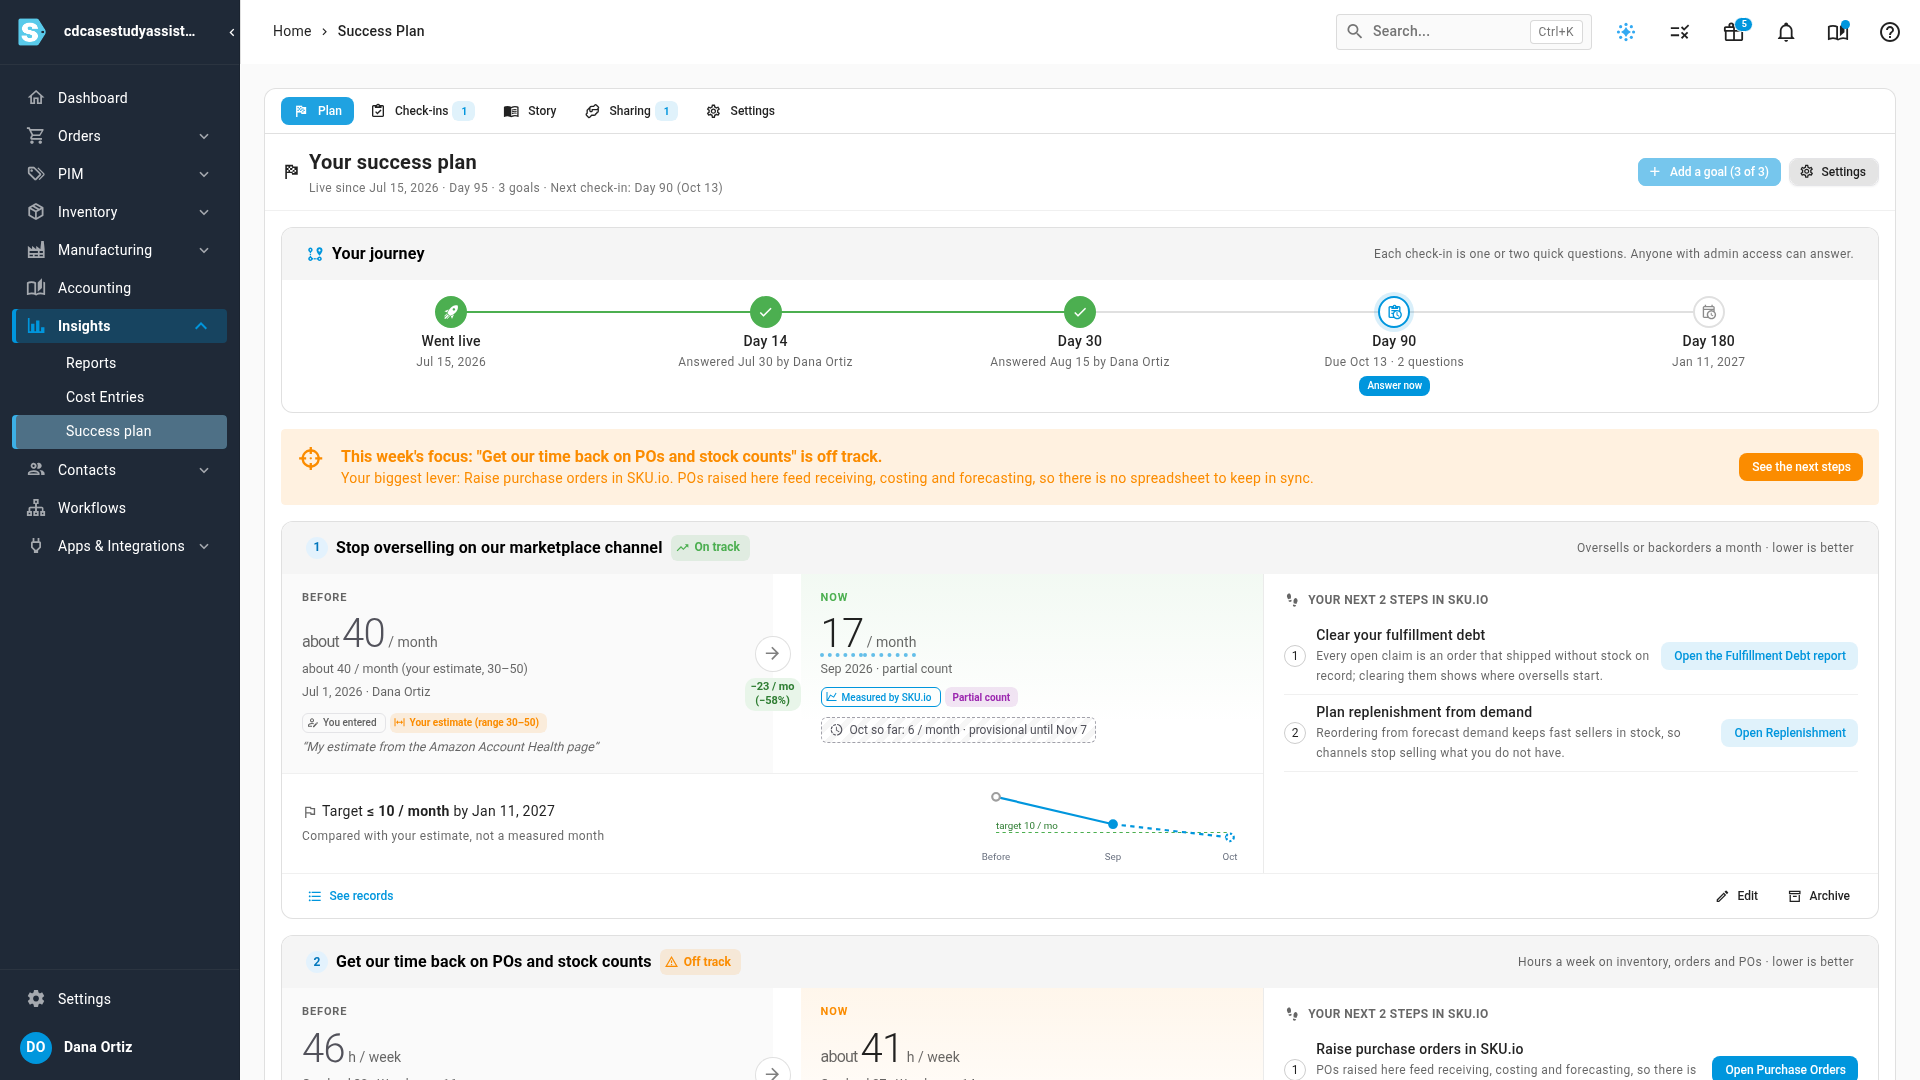Click the before-to-now arrow for overselling goal

pyautogui.click(x=773, y=653)
